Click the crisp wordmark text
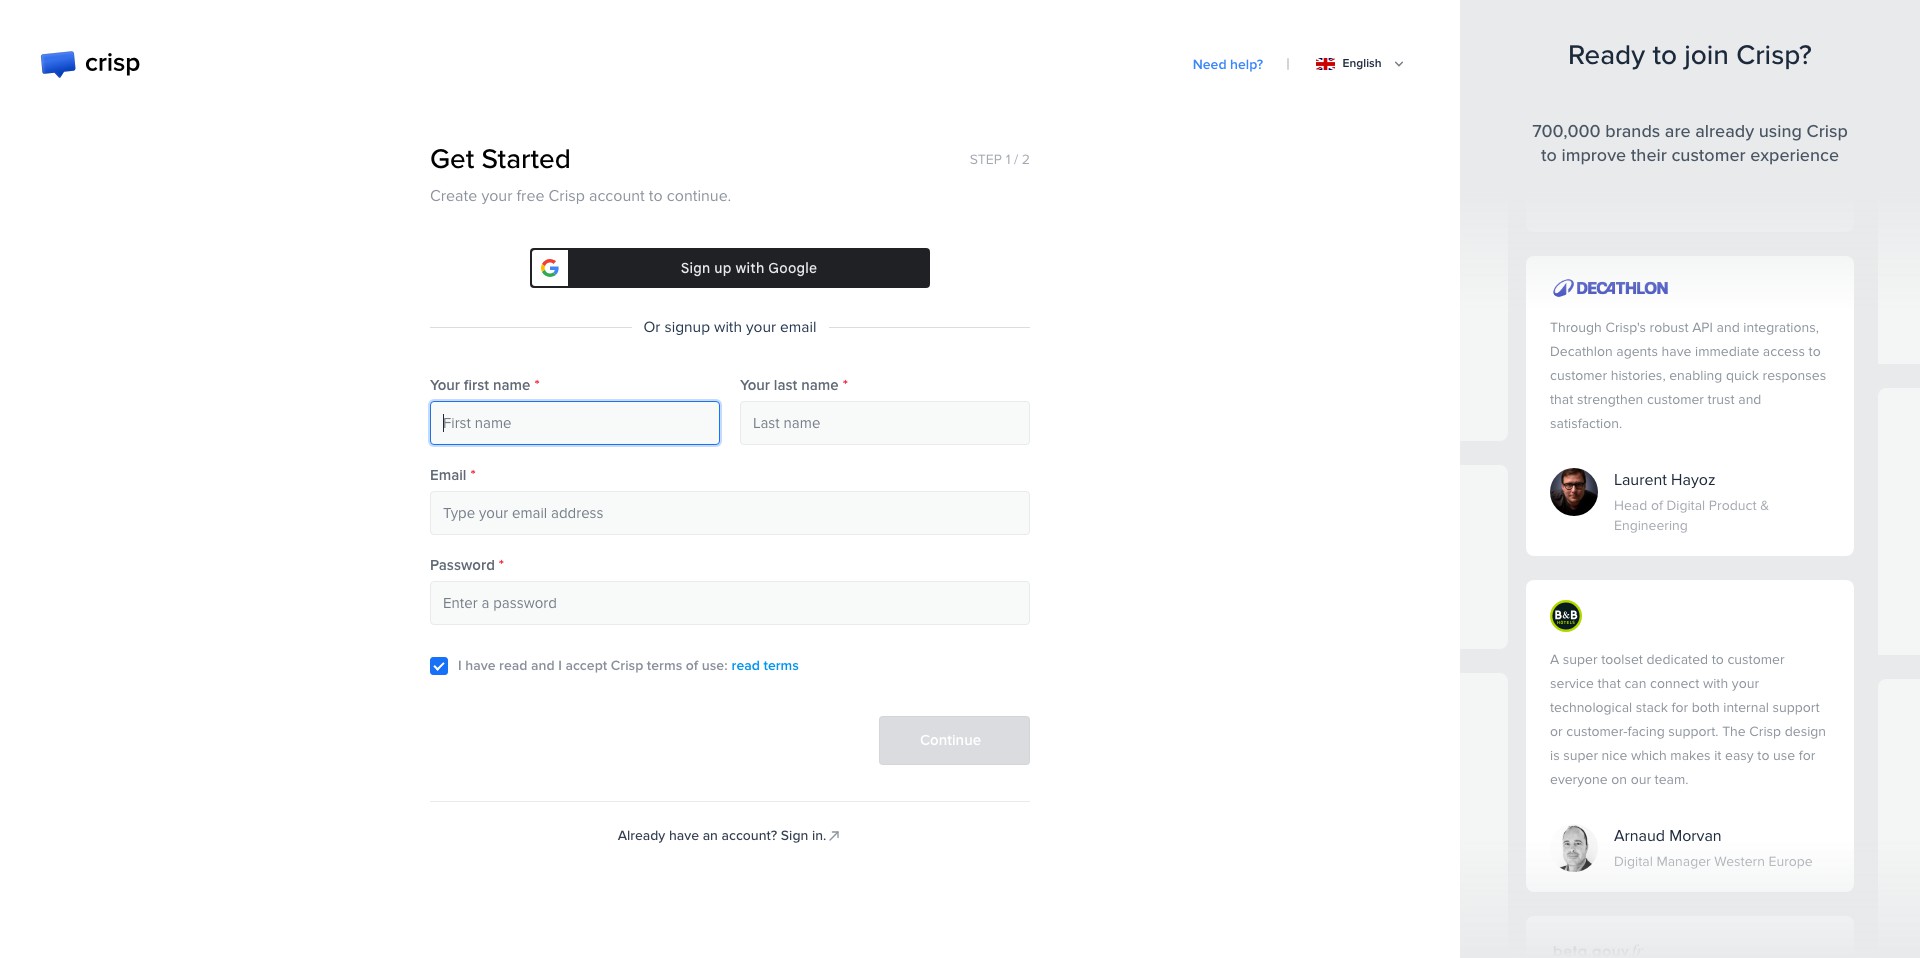The image size is (1920, 958). coord(112,64)
